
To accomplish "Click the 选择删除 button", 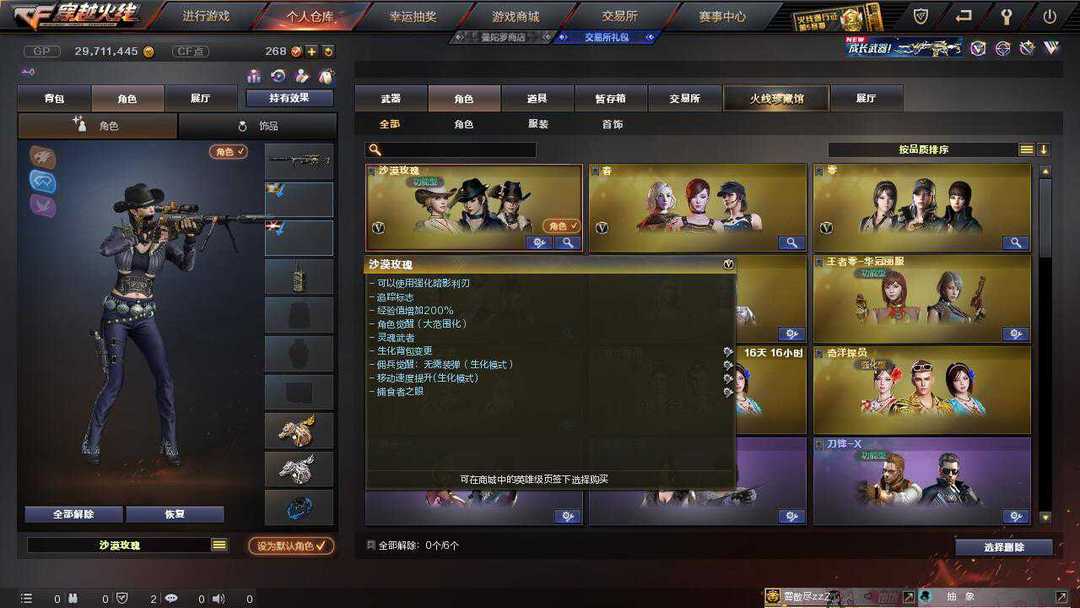I will (1004, 547).
